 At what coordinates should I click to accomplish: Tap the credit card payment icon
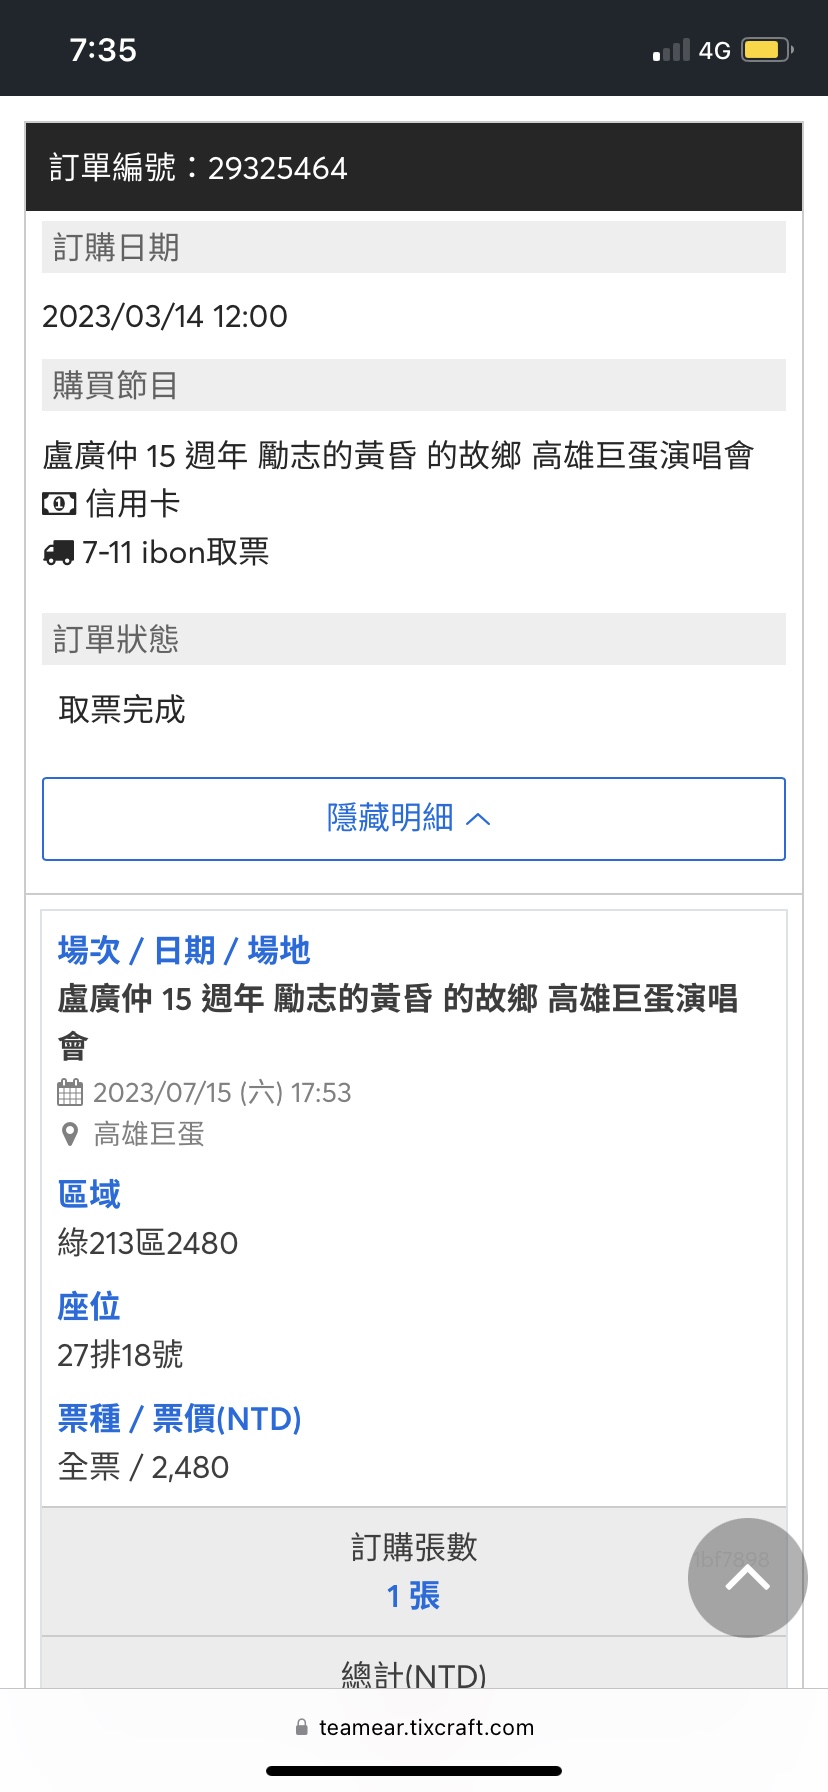pyautogui.click(x=59, y=504)
